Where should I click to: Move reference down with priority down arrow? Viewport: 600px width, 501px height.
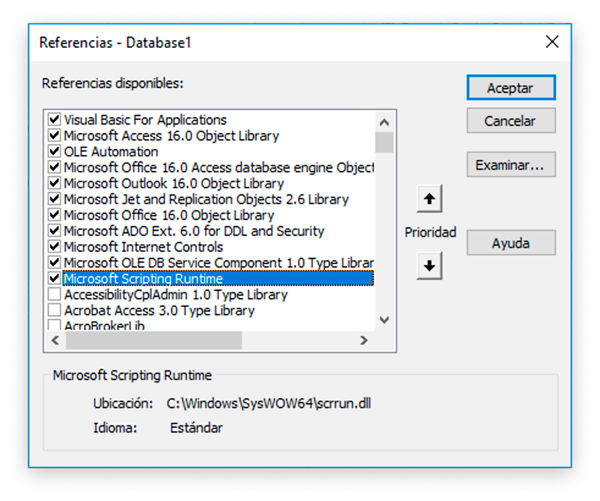(x=429, y=266)
